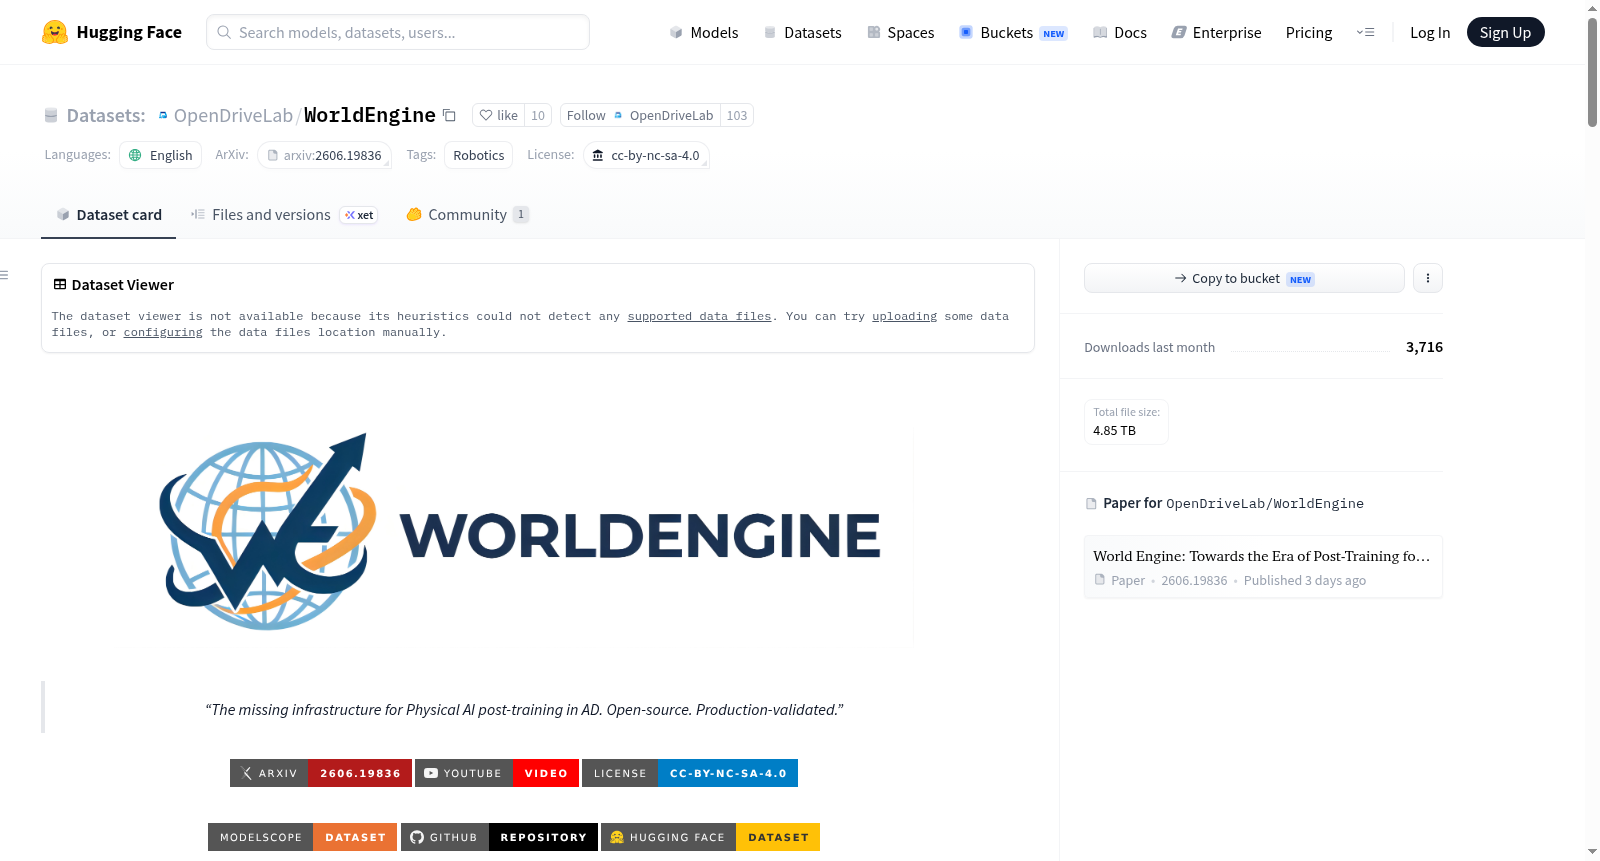
Task: Open the arXiv 2606.19836 badge
Action: tap(321, 773)
